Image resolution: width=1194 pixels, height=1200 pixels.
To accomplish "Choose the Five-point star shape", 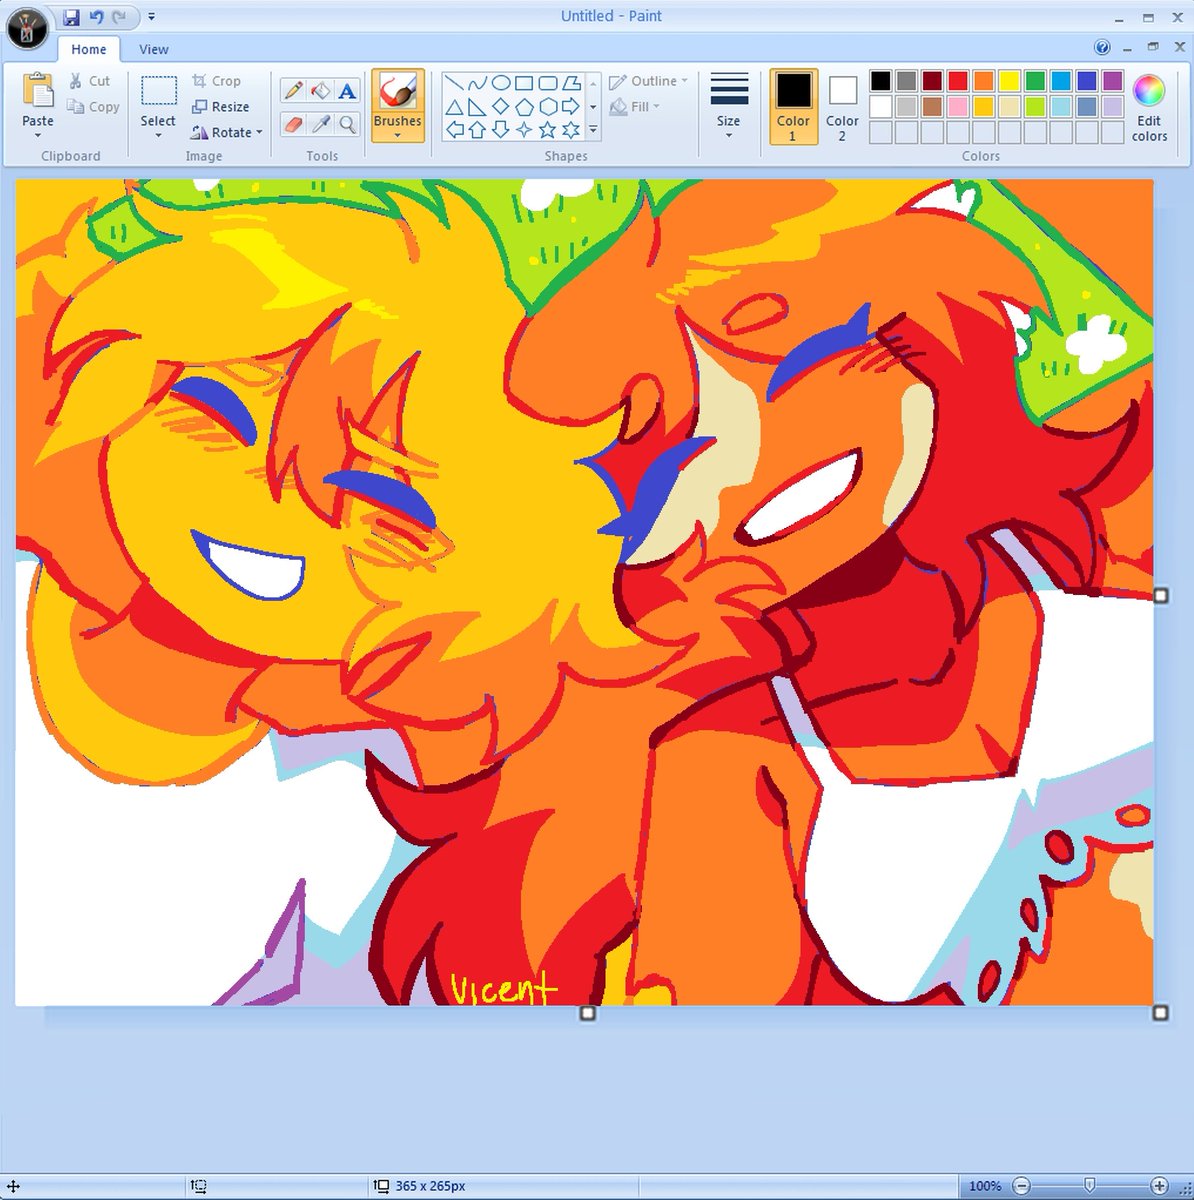I will (547, 130).
